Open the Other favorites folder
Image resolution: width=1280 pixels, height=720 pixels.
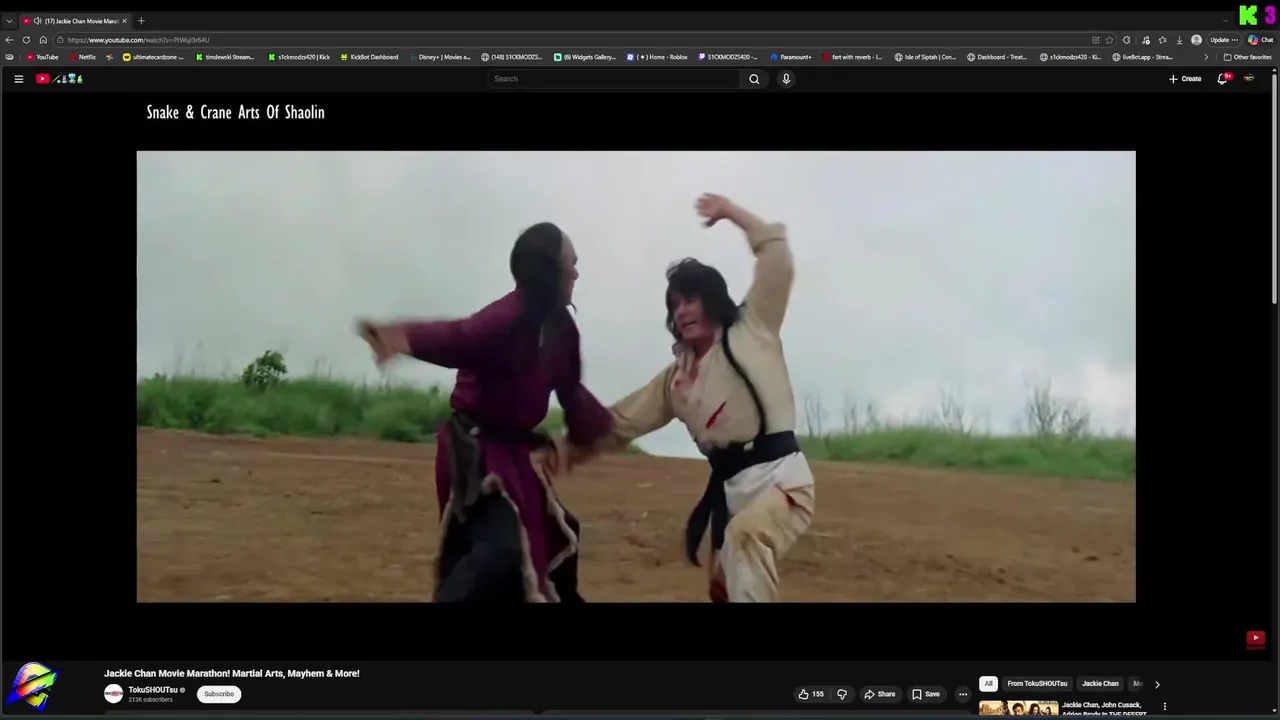coord(1247,57)
